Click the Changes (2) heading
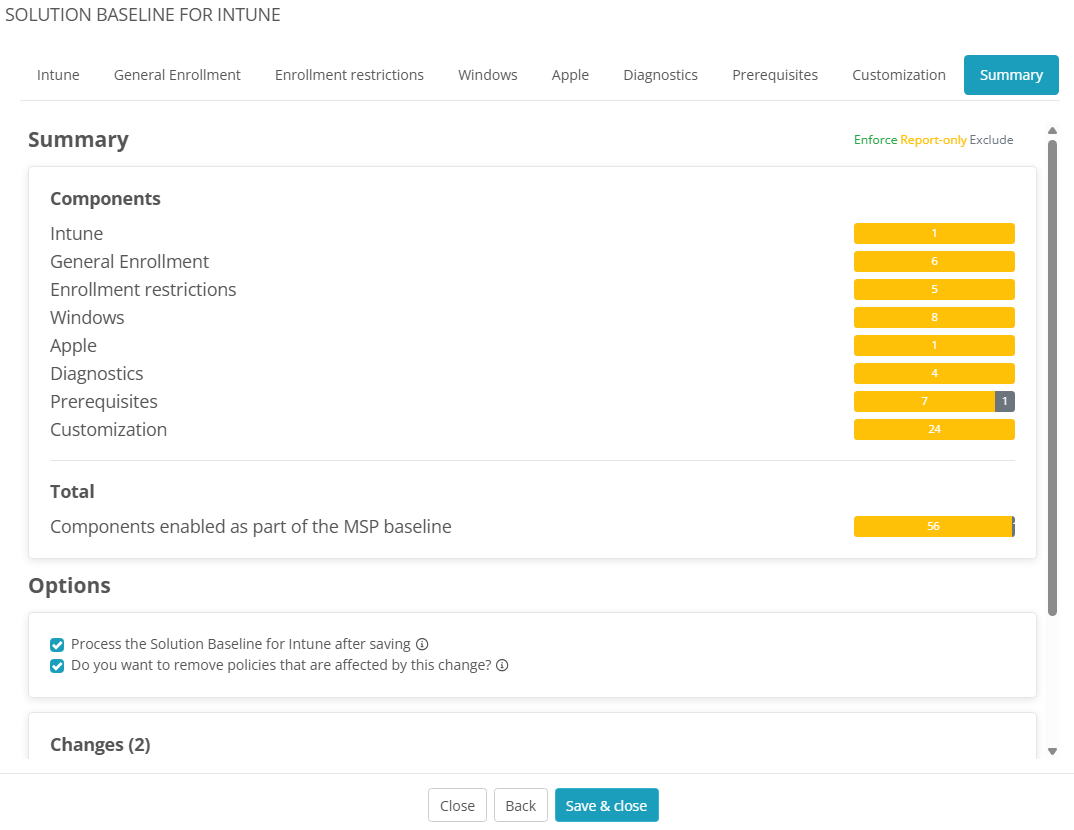 [100, 744]
